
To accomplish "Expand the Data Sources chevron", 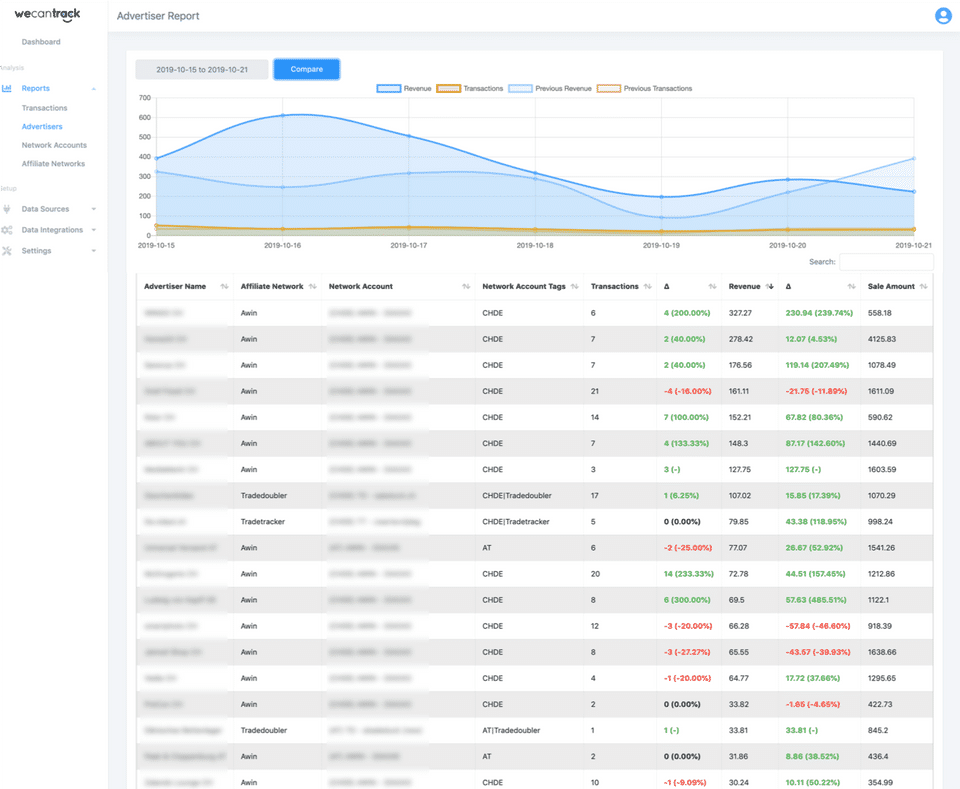I will (94, 209).
